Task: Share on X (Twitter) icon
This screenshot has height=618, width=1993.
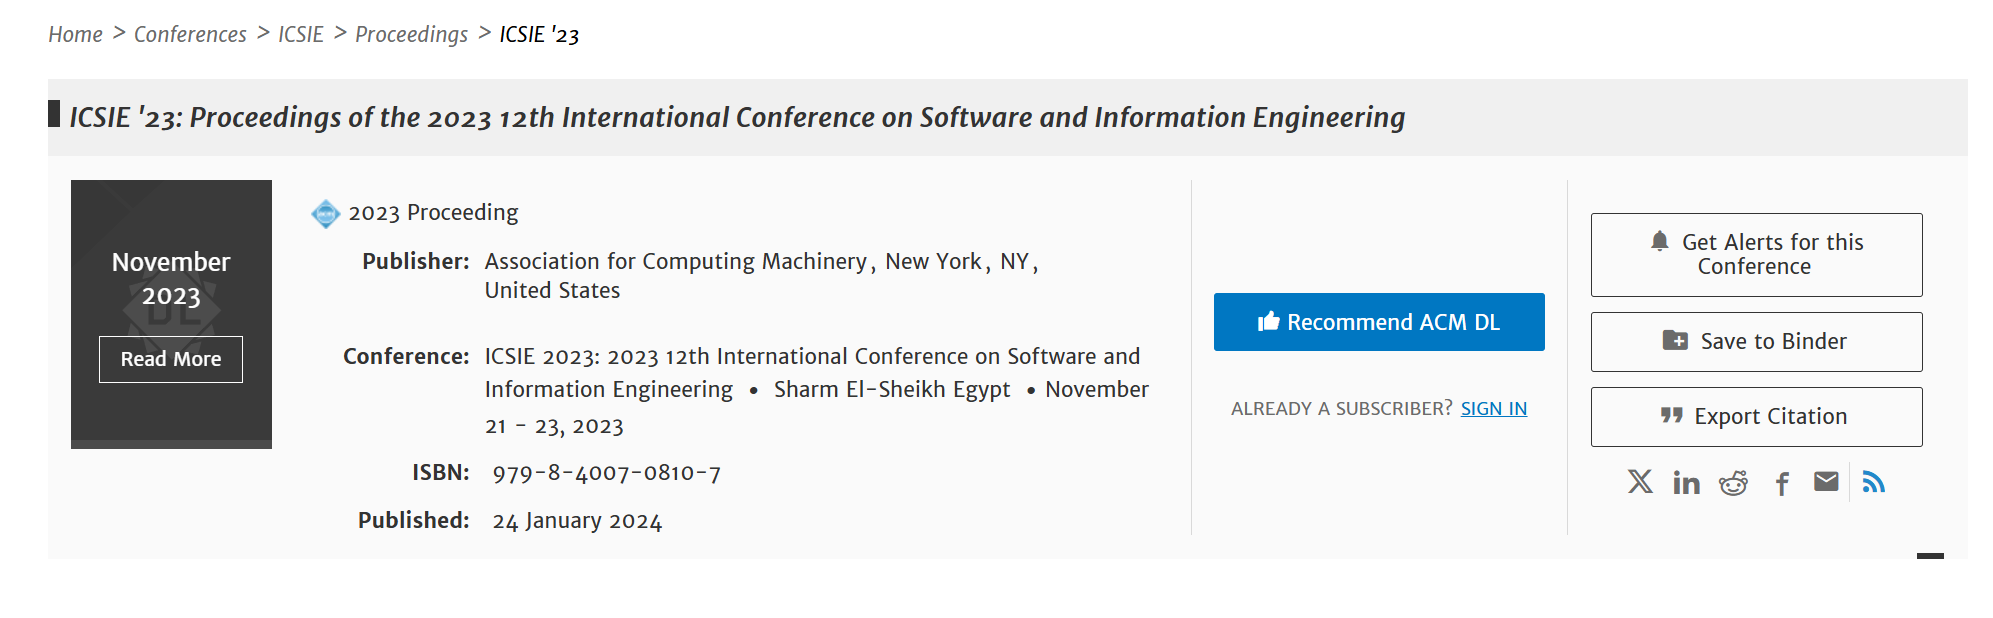Action: point(1640,483)
